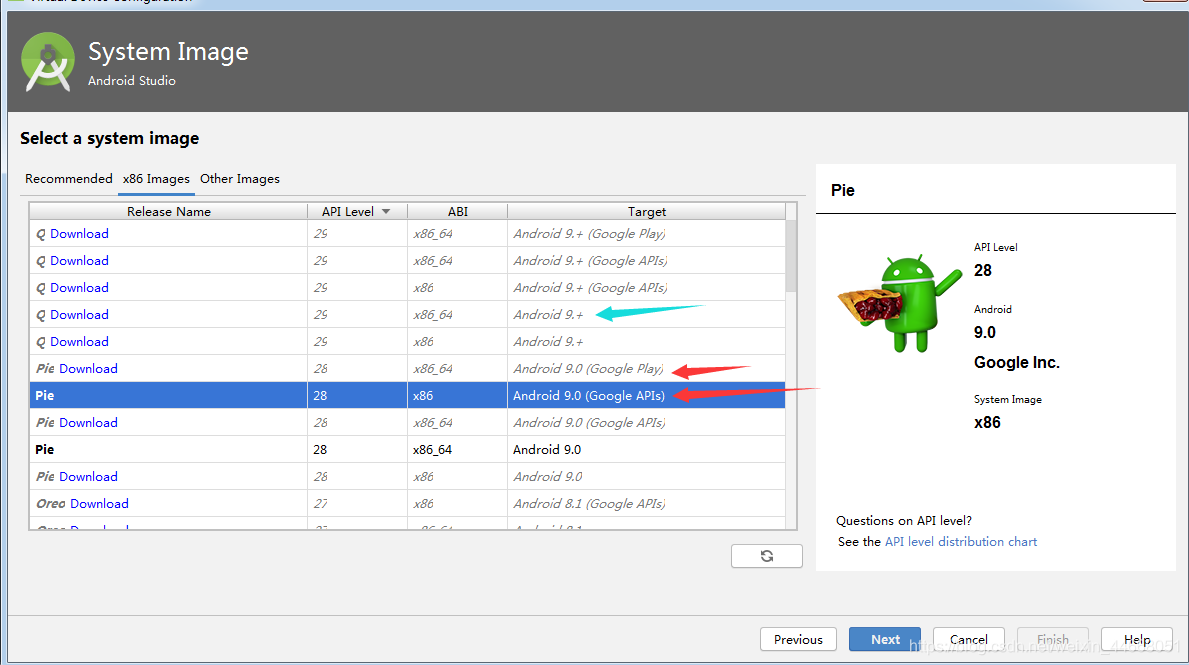This screenshot has height=665, width=1189.
Task: Go back with the Previous button
Action: [798, 639]
